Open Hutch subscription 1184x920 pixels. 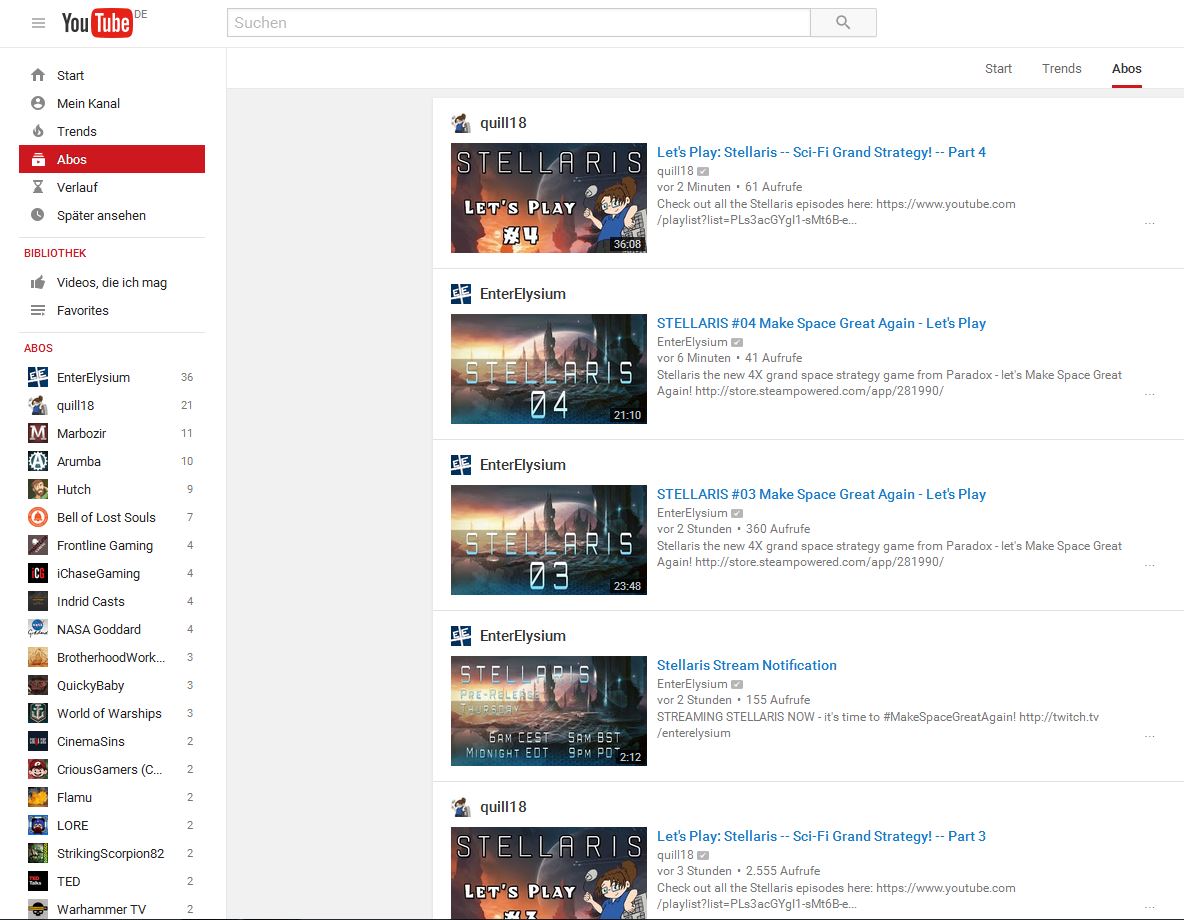112,489
